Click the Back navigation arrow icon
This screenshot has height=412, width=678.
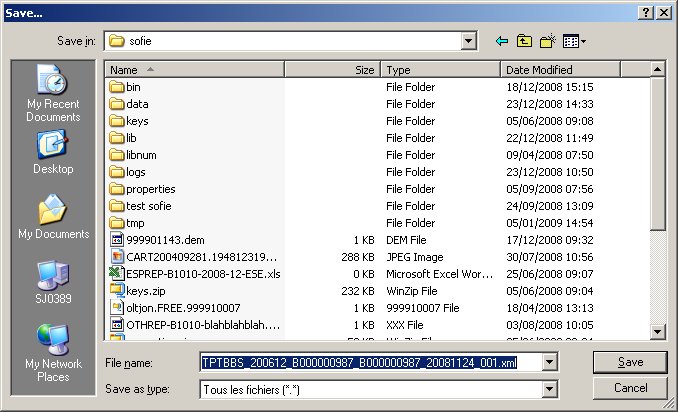tap(502, 41)
